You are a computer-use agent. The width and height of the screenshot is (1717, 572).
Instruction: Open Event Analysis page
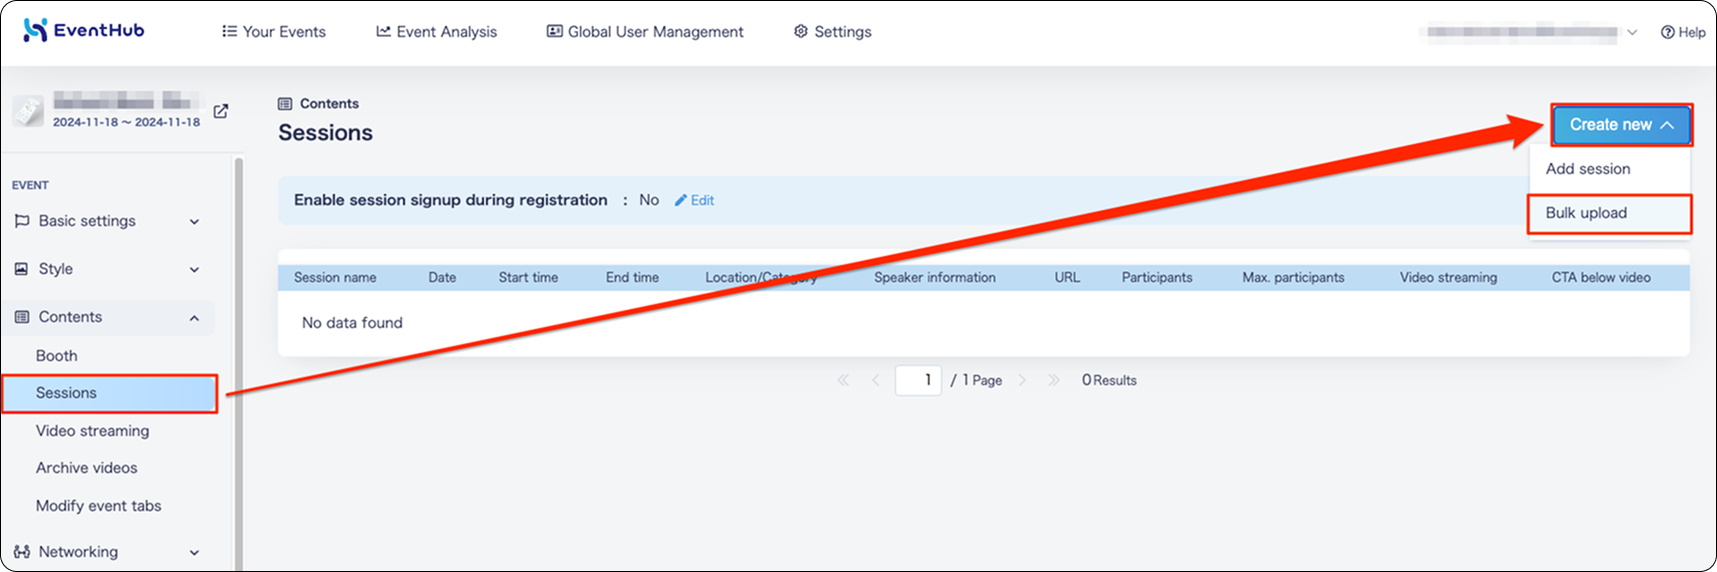click(x=436, y=32)
